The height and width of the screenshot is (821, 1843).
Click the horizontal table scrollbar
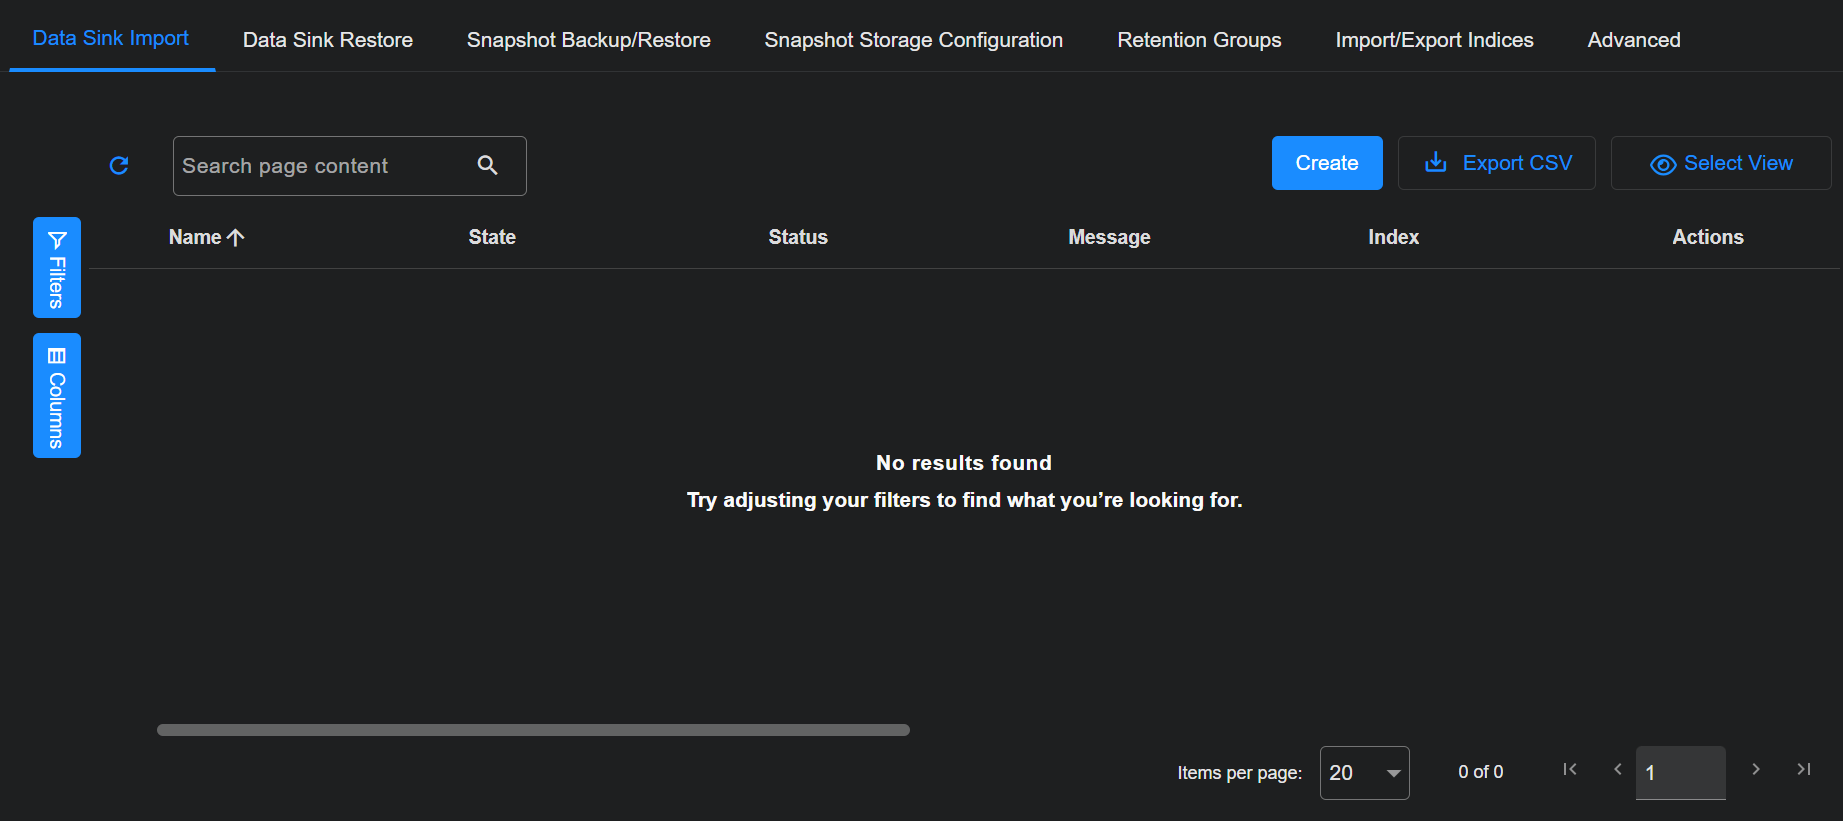tap(533, 730)
